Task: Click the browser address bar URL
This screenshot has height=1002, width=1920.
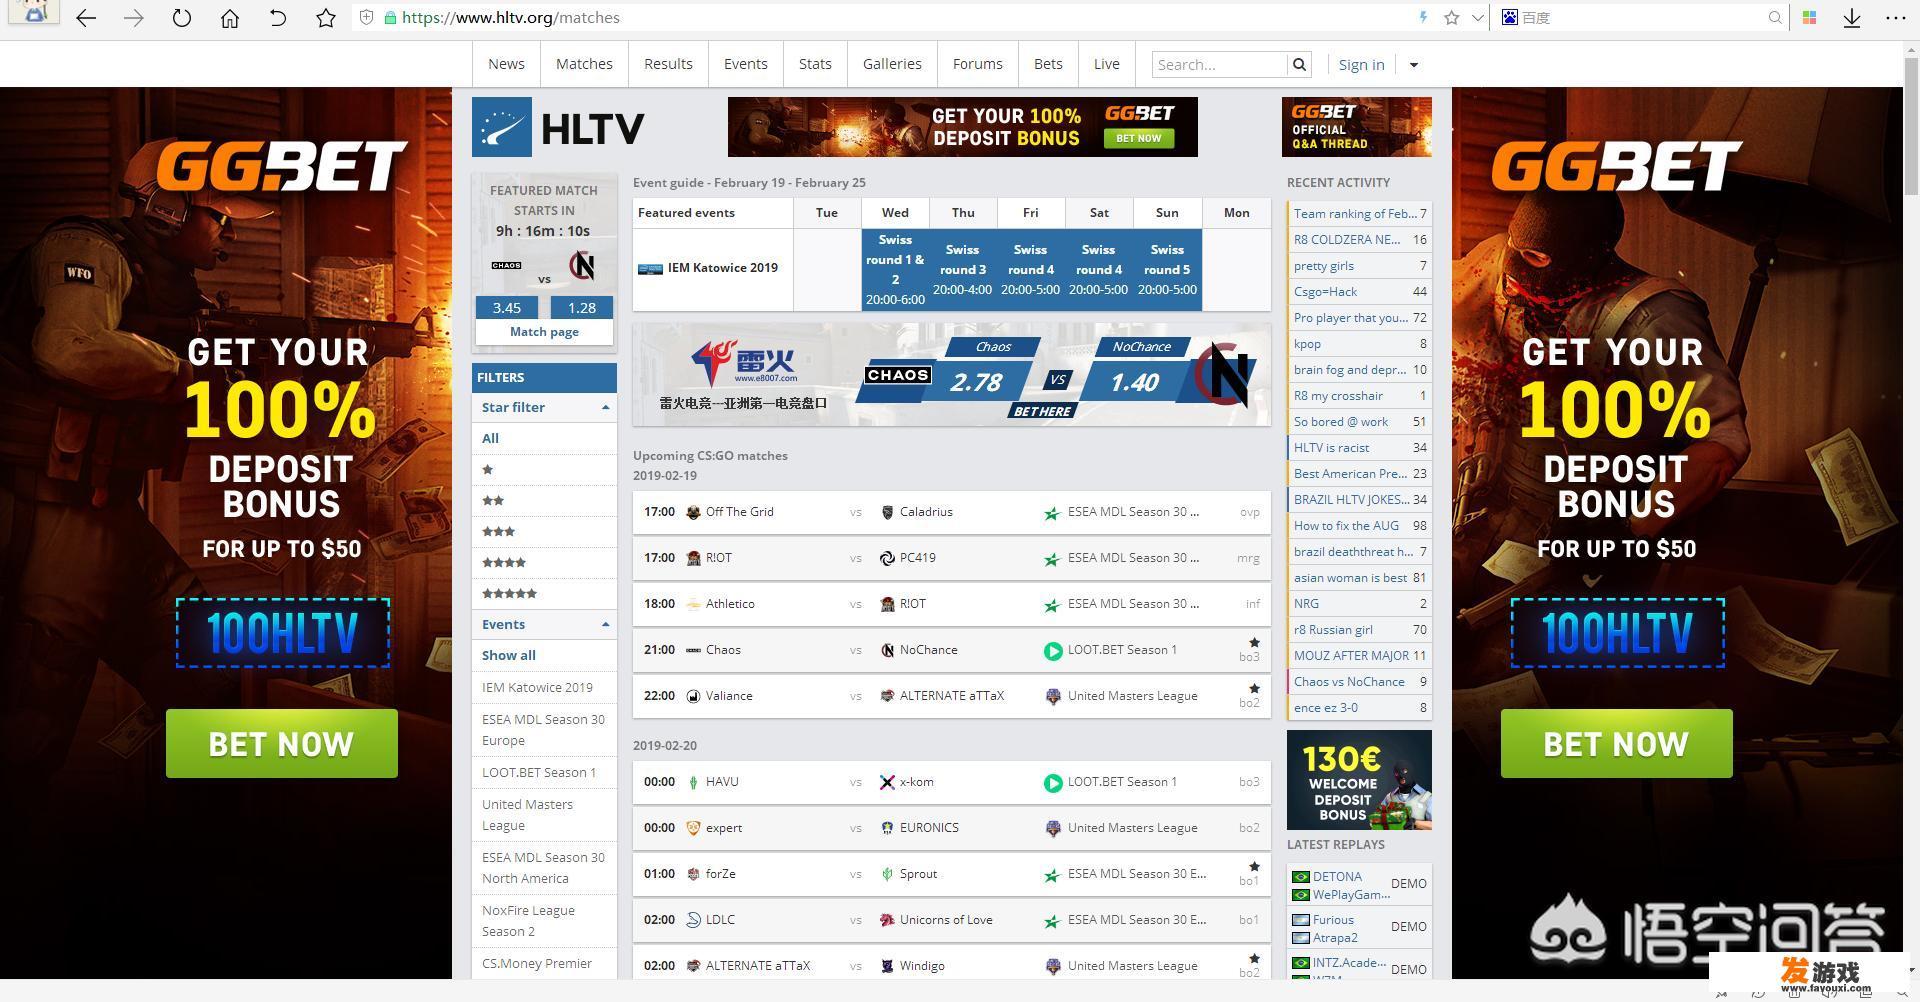Action: pyautogui.click(x=511, y=18)
